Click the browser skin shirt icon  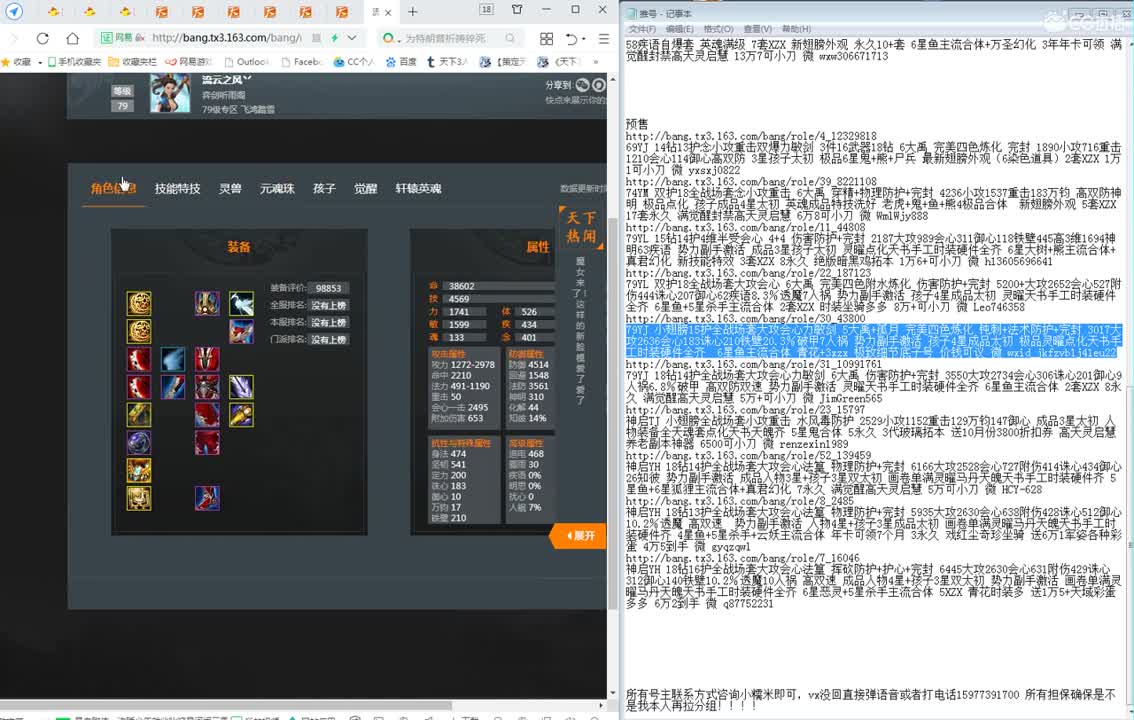[x=516, y=10]
